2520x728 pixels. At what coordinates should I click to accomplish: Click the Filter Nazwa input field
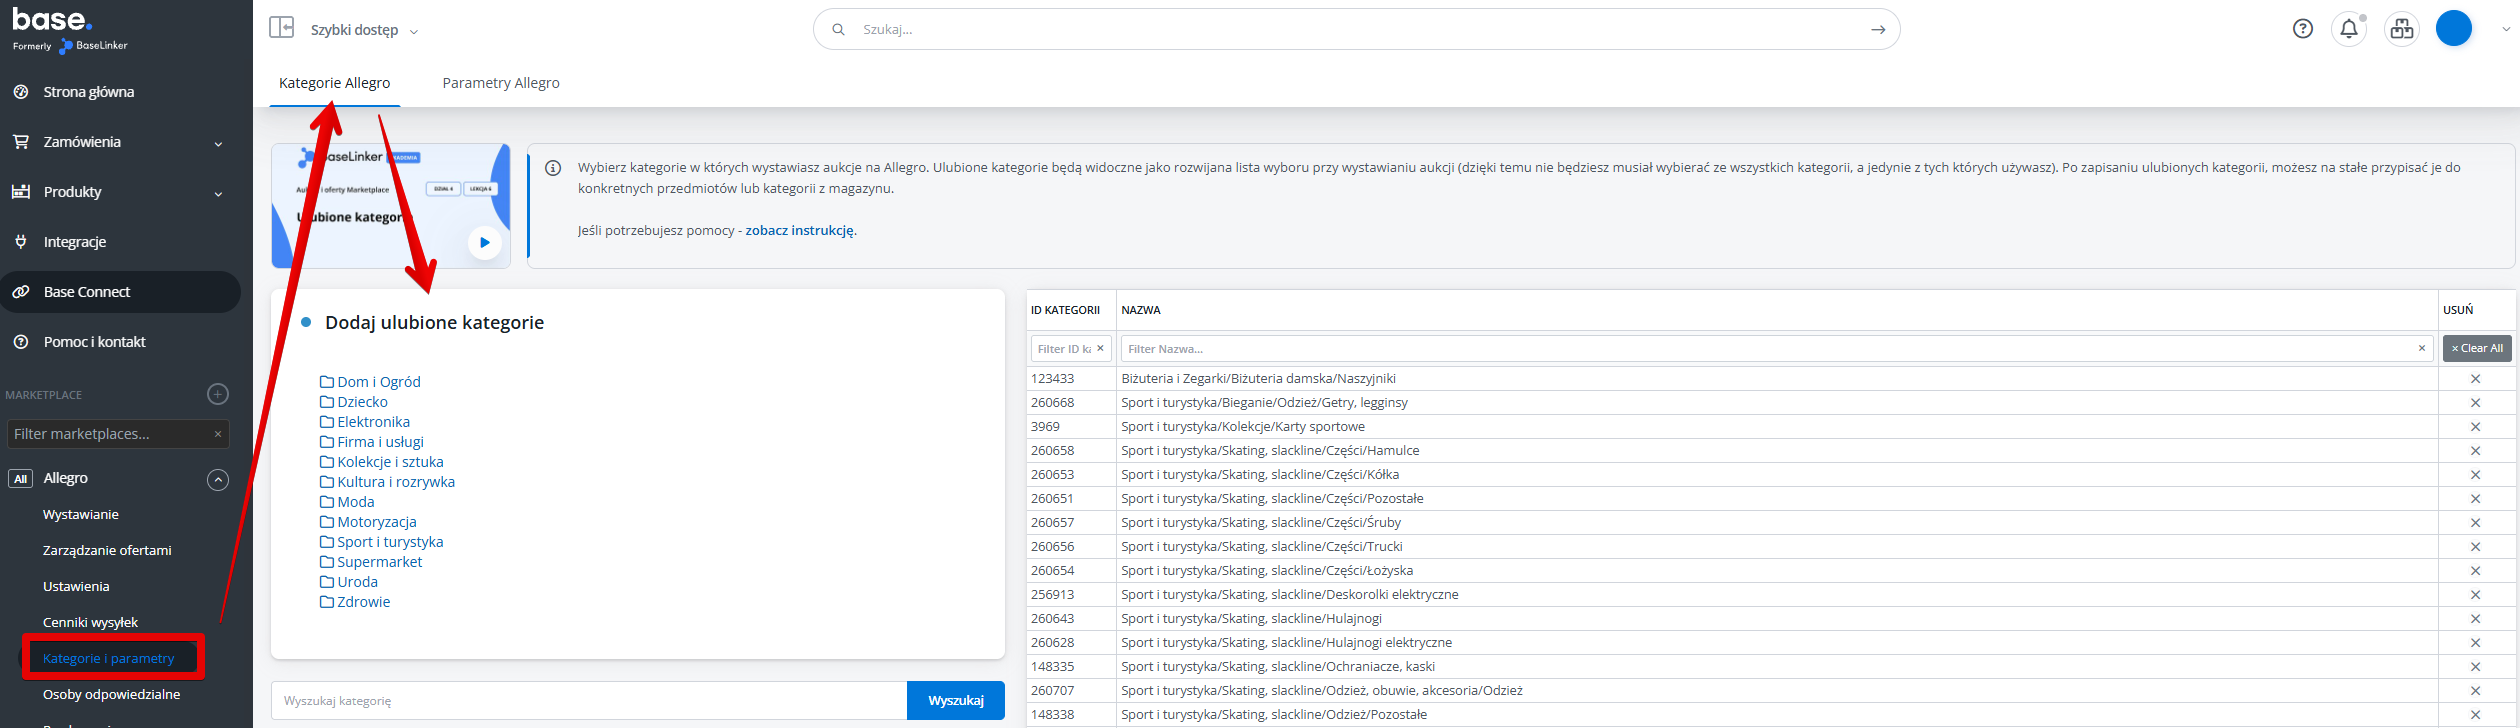pos(1767,349)
